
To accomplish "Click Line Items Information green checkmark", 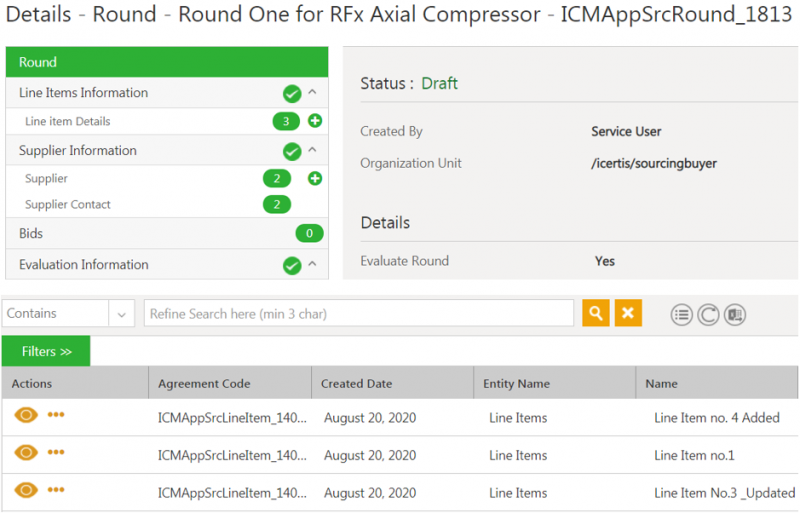I will pyautogui.click(x=292, y=94).
